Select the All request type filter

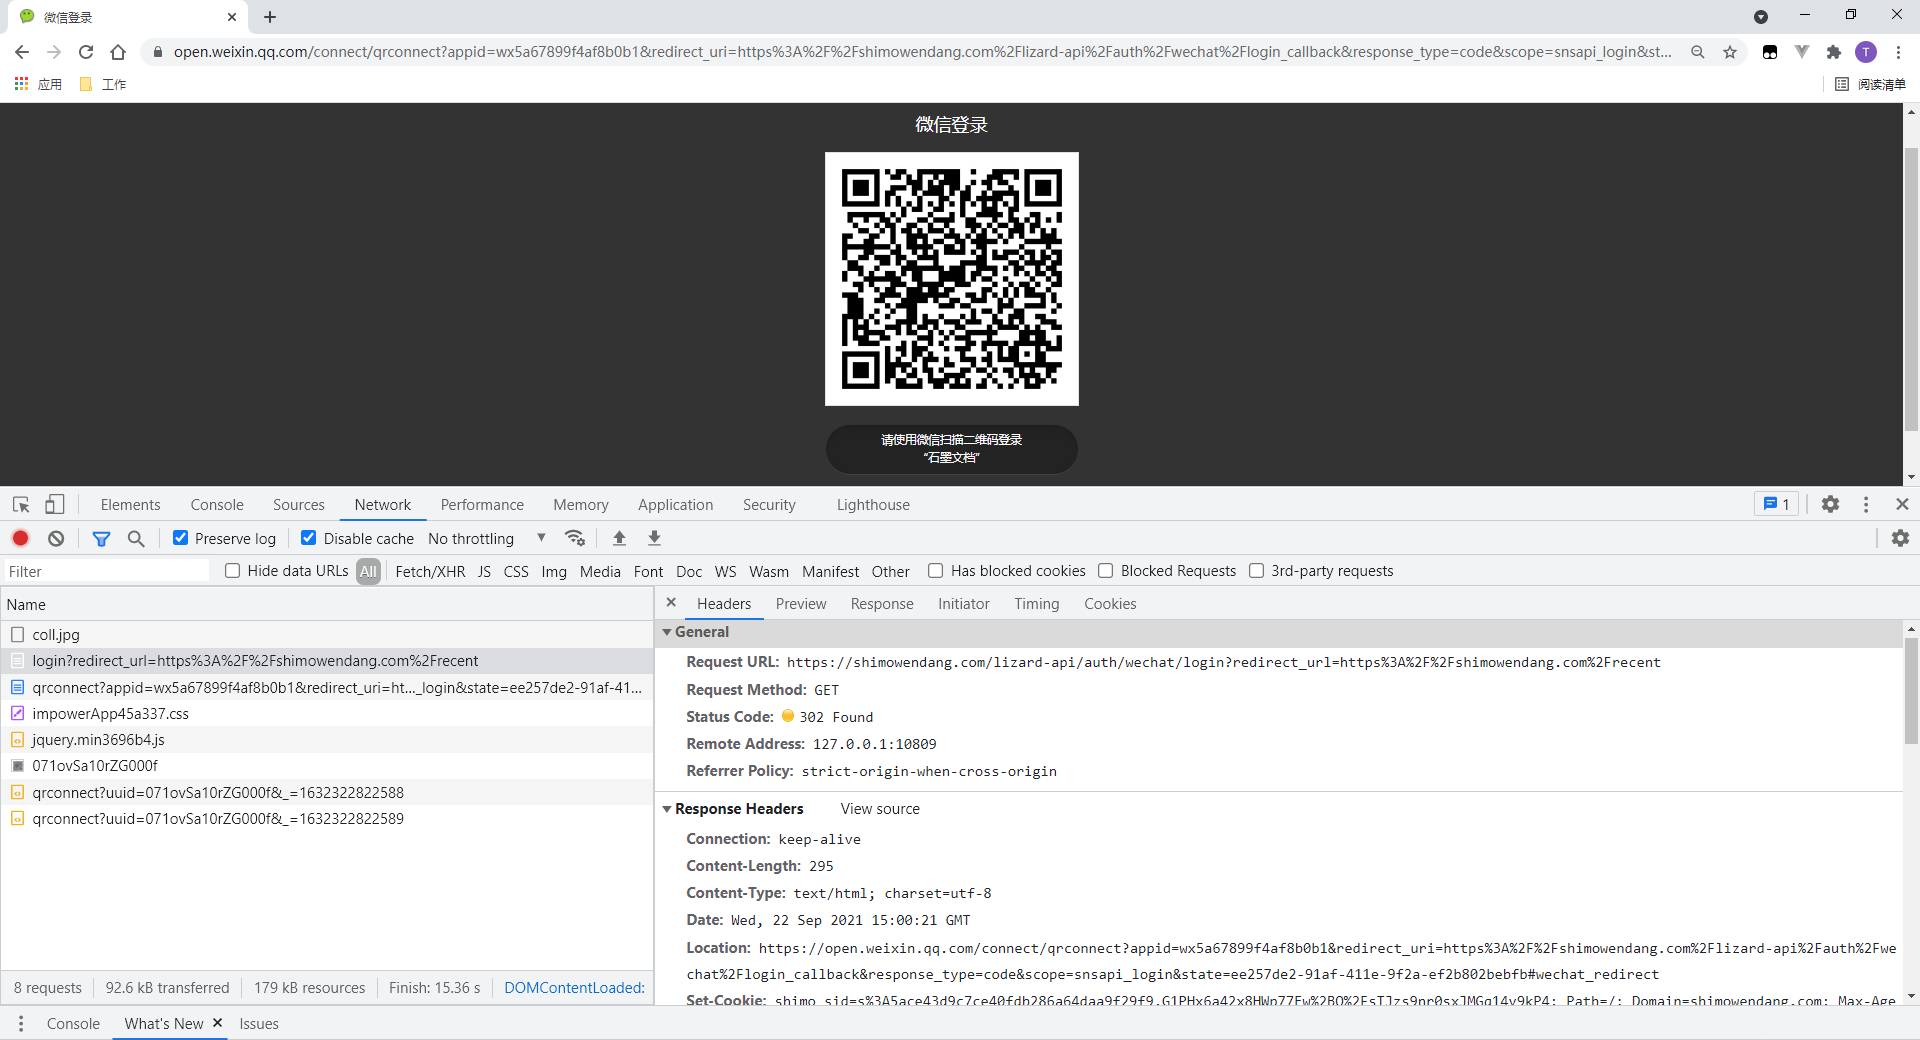[369, 571]
